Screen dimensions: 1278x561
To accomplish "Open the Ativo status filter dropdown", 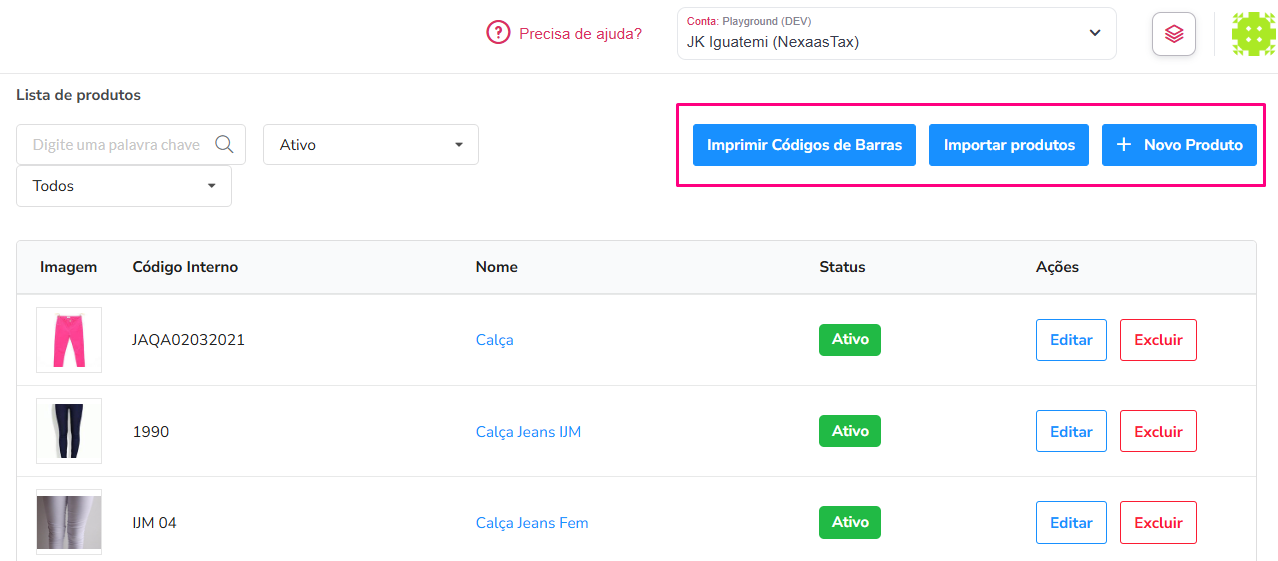I will 371,144.
